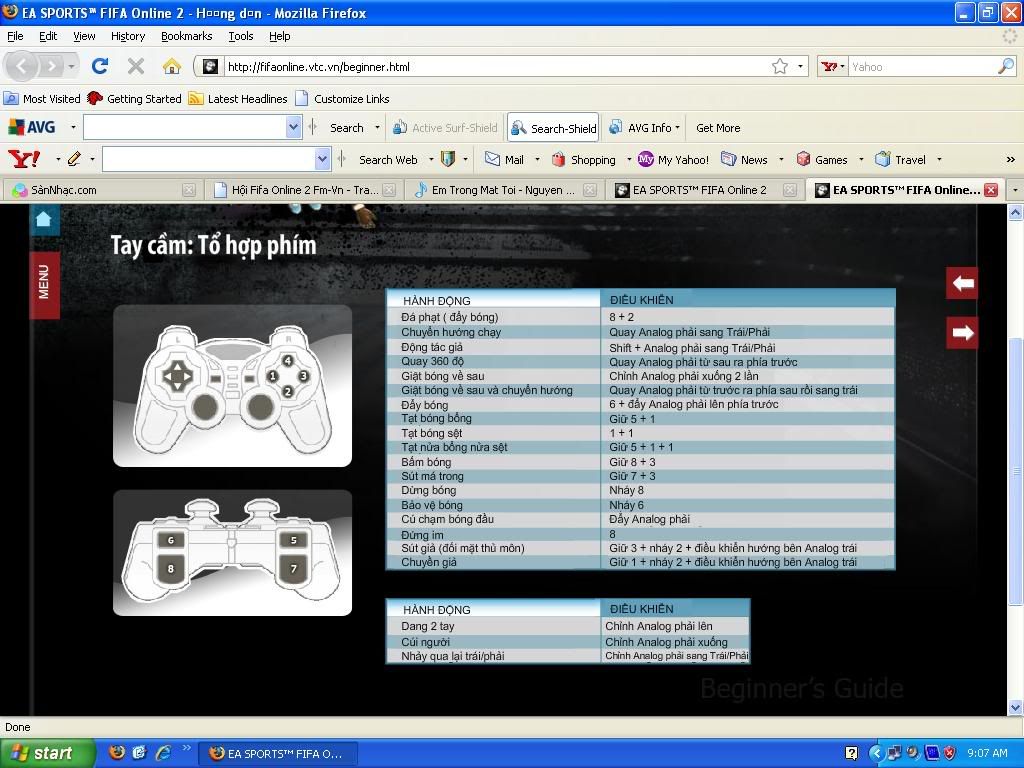This screenshot has width=1024, height=768.
Task: Click the scroll down arrow of page scrollbar
Action: [x=1015, y=707]
